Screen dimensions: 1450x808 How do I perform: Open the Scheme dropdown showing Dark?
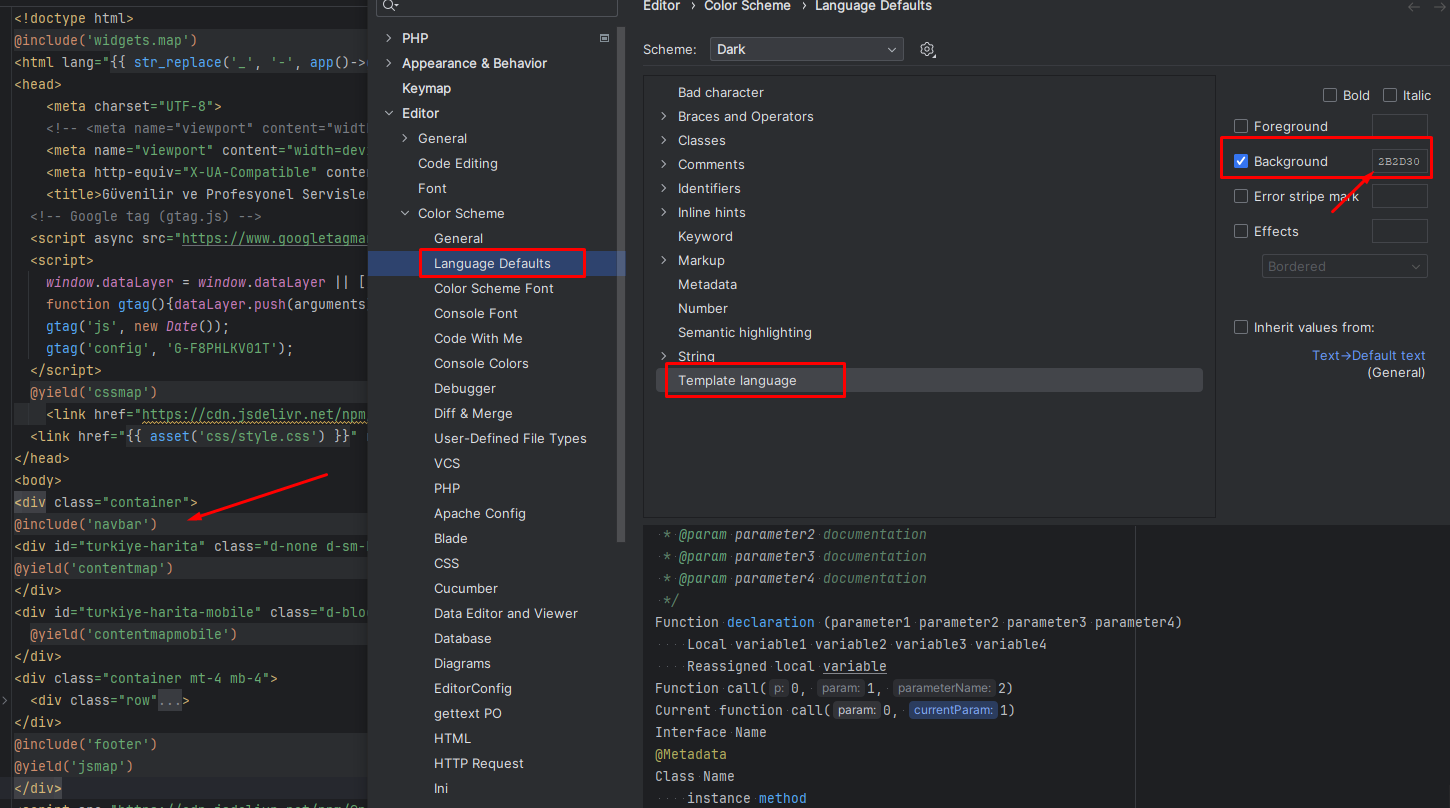click(806, 49)
